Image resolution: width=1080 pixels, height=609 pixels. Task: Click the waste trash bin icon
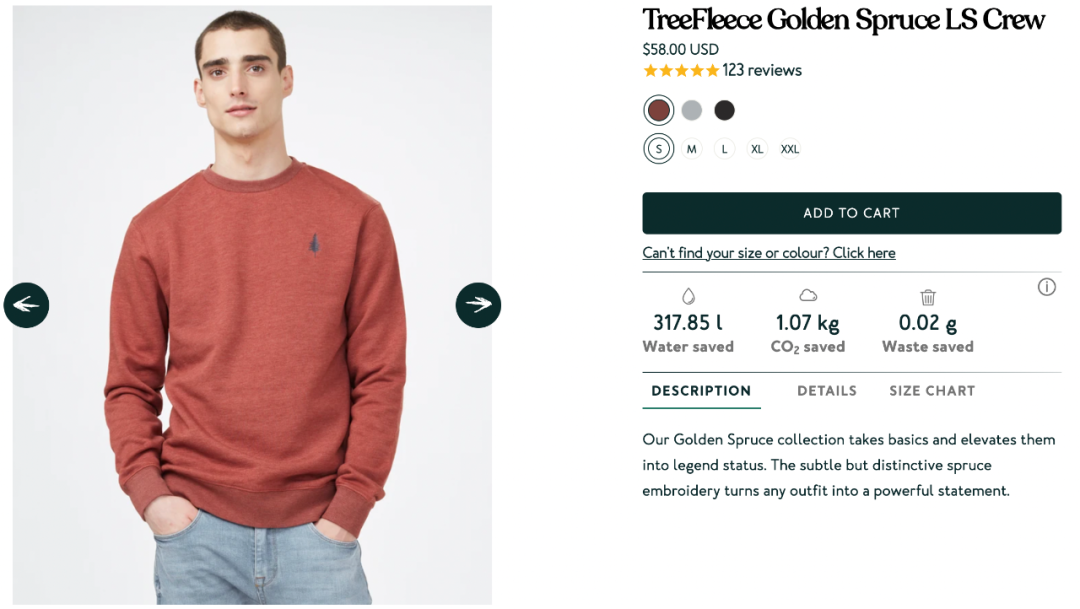click(928, 297)
